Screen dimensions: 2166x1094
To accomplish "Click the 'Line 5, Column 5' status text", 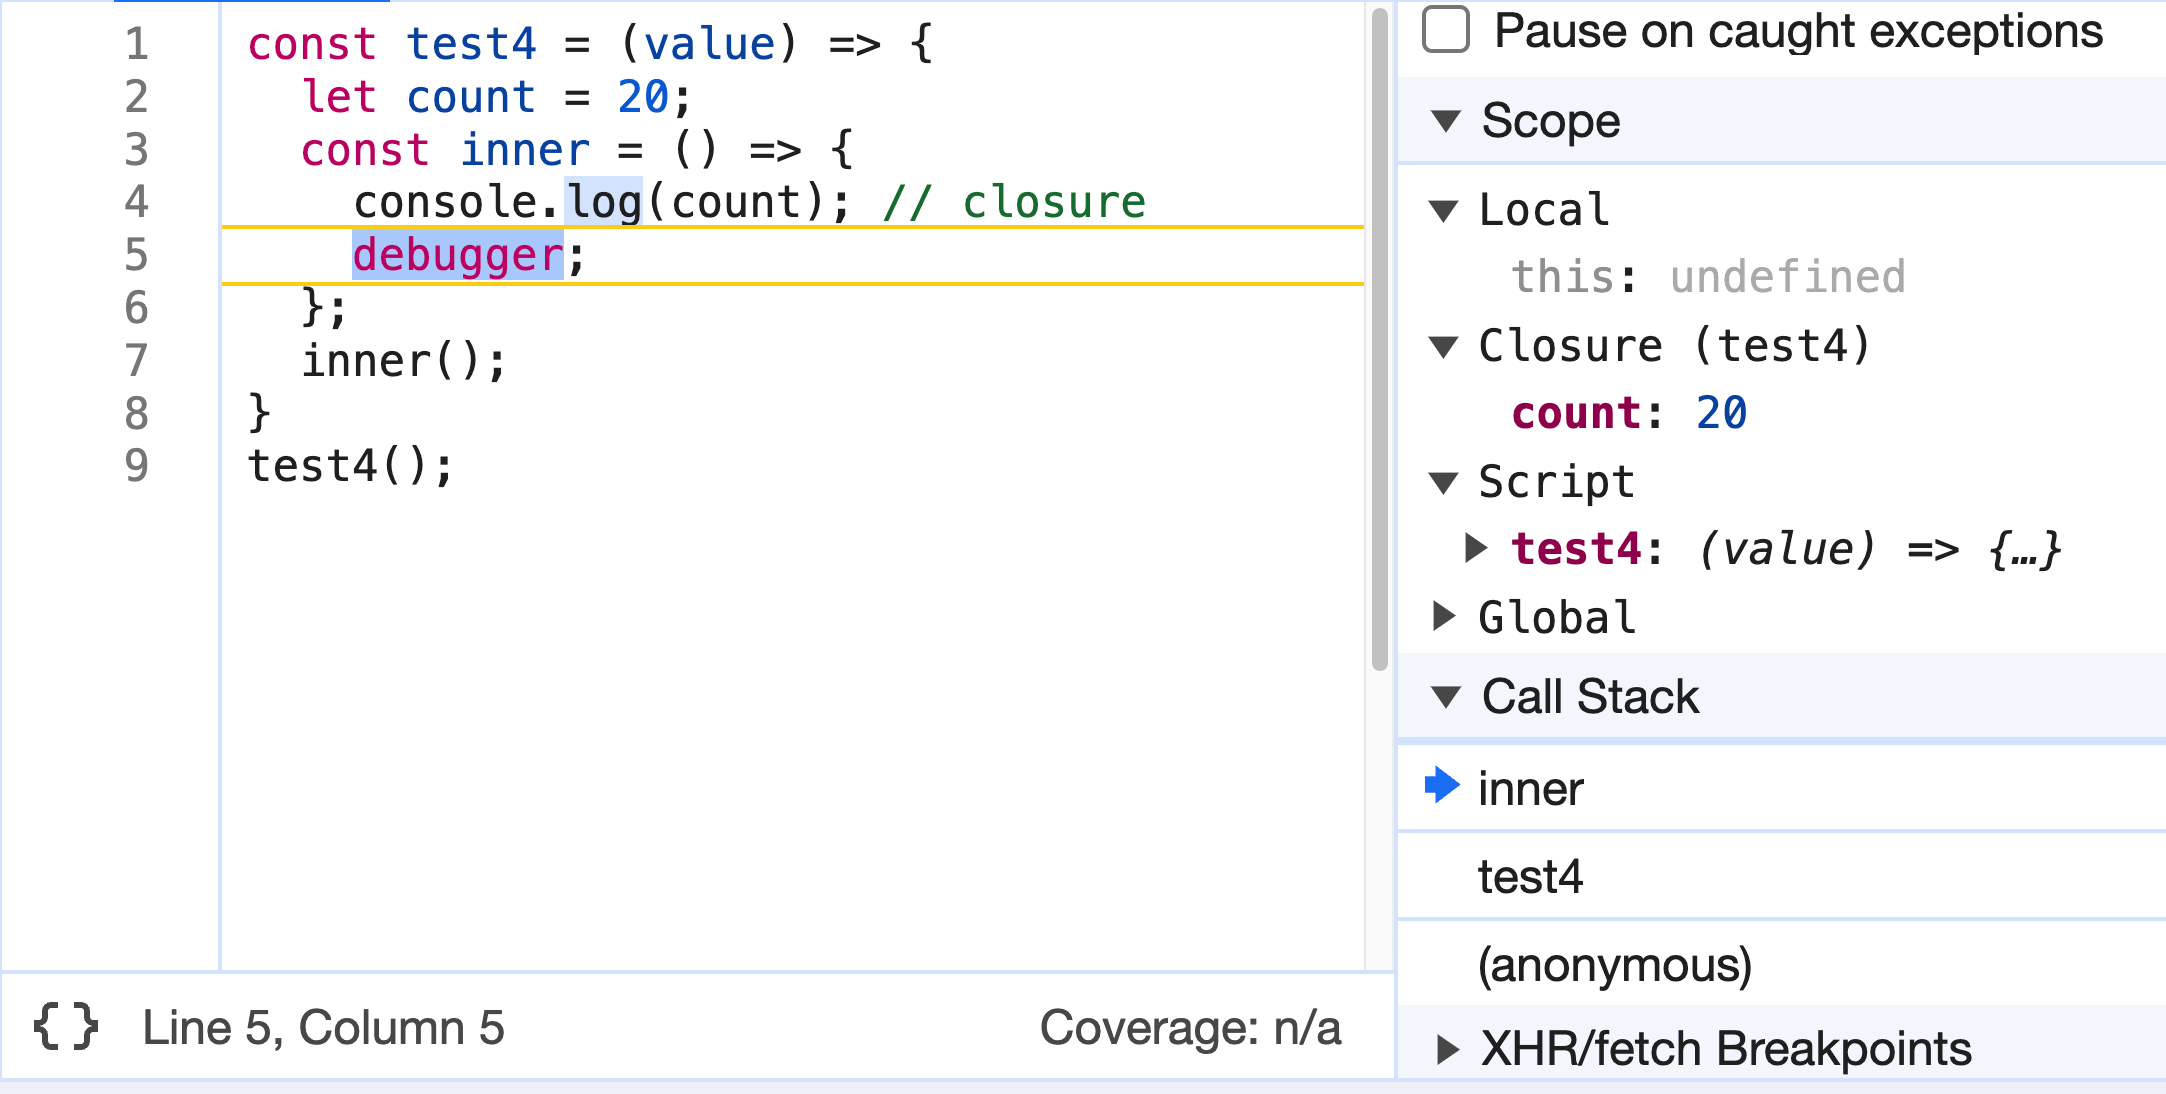I will (323, 1028).
